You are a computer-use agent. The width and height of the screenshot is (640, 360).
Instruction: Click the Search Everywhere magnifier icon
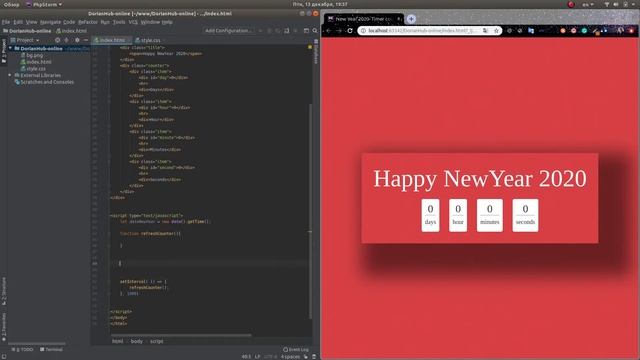(x=315, y=31)
